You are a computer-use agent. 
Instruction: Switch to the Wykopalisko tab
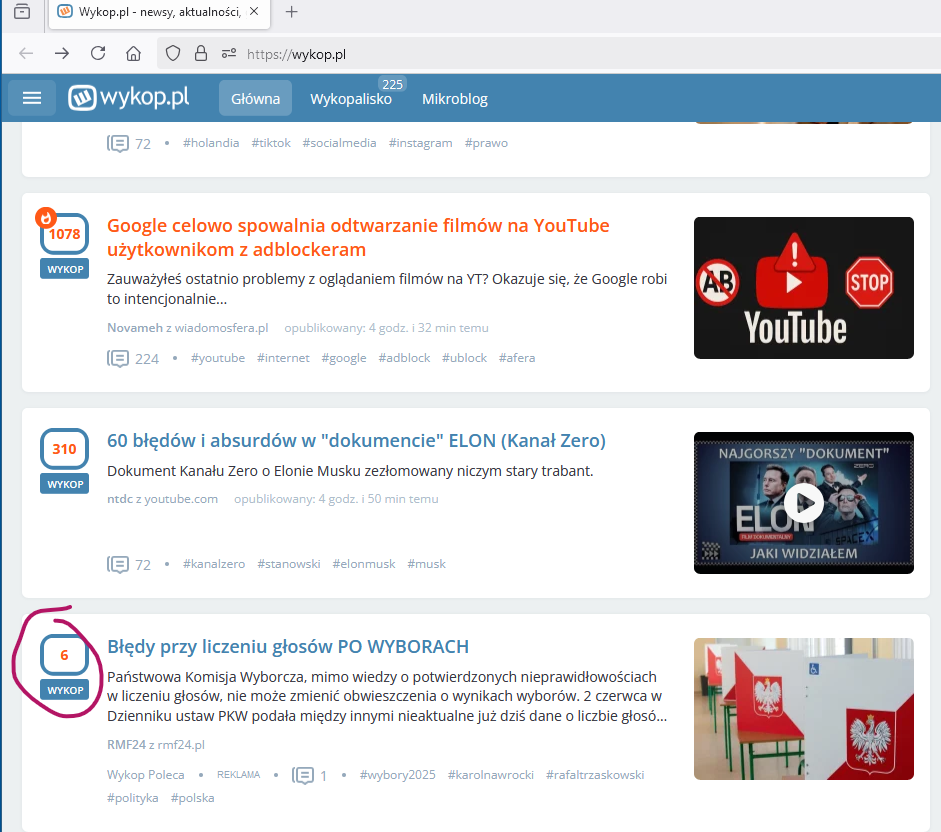[350, 99]
